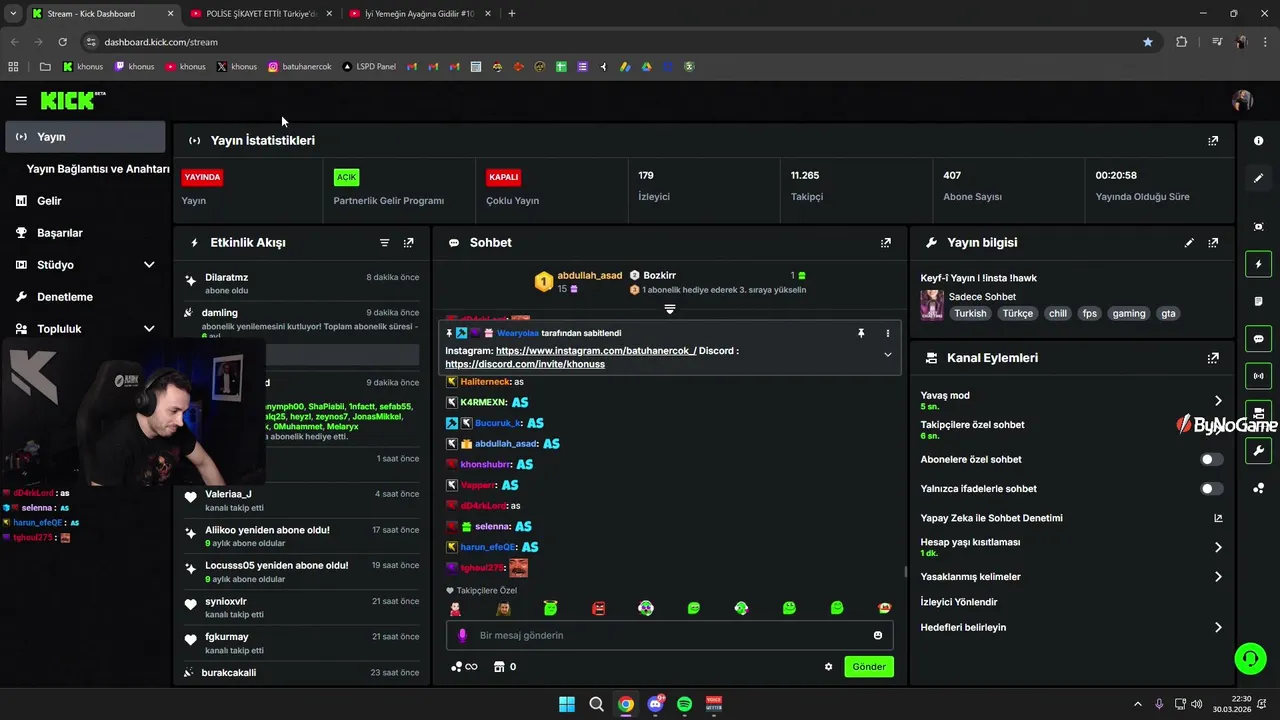The width and height of the screenshot is (1280, 720).
Task: Open the LSPD Panel bookmark
Action: pyautogui.click(x=369, y=67)
